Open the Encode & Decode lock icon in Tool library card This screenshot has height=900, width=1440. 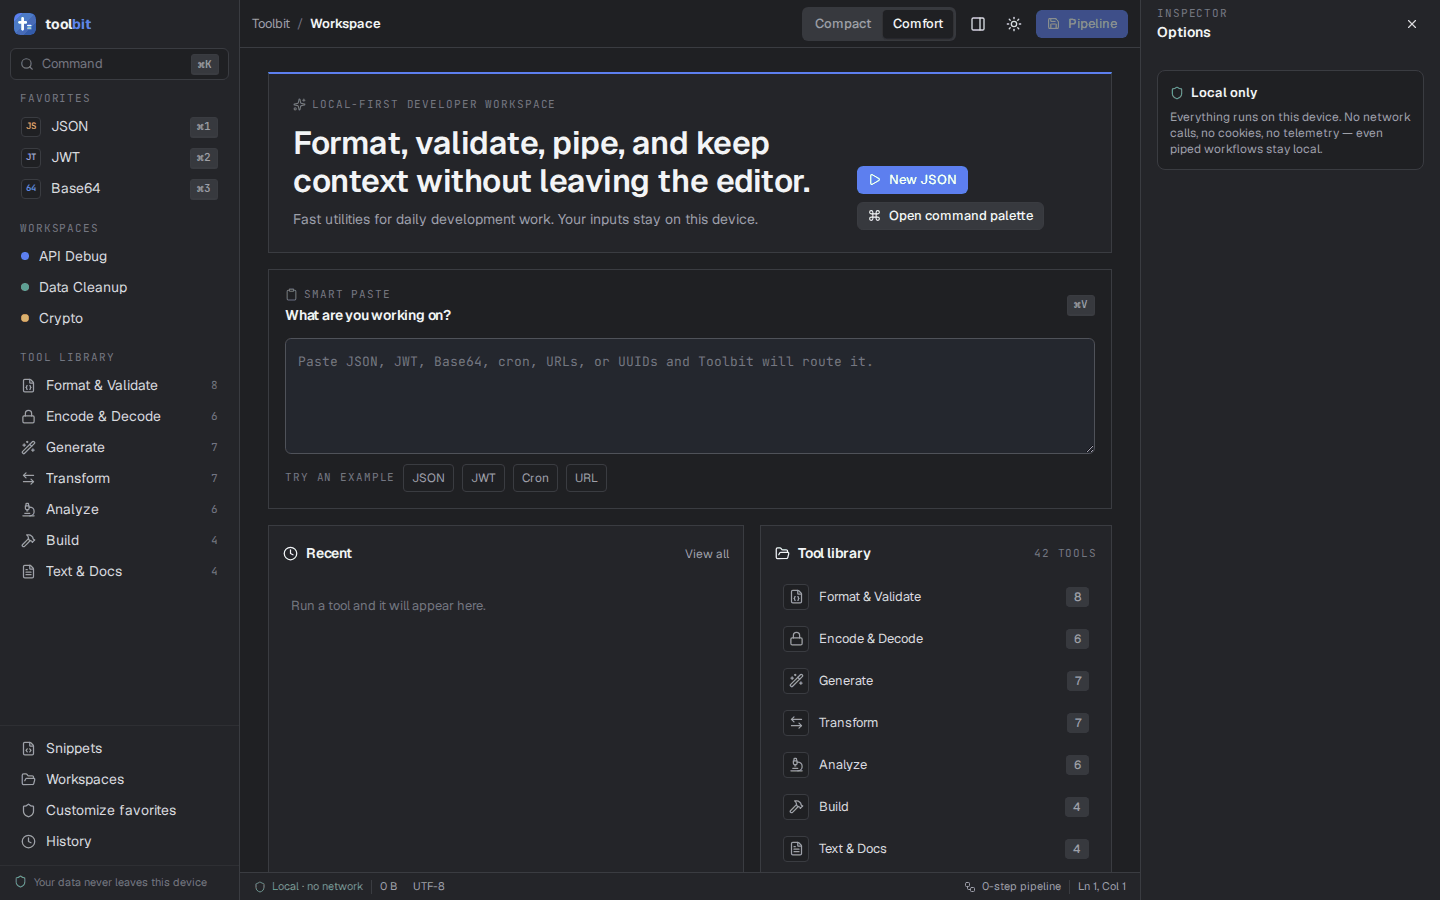(796, 639)
